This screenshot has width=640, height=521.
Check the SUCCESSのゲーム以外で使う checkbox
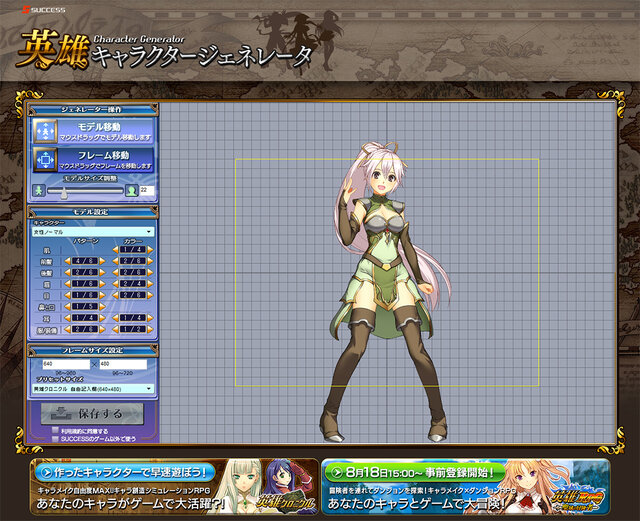(x=56, y=437)
